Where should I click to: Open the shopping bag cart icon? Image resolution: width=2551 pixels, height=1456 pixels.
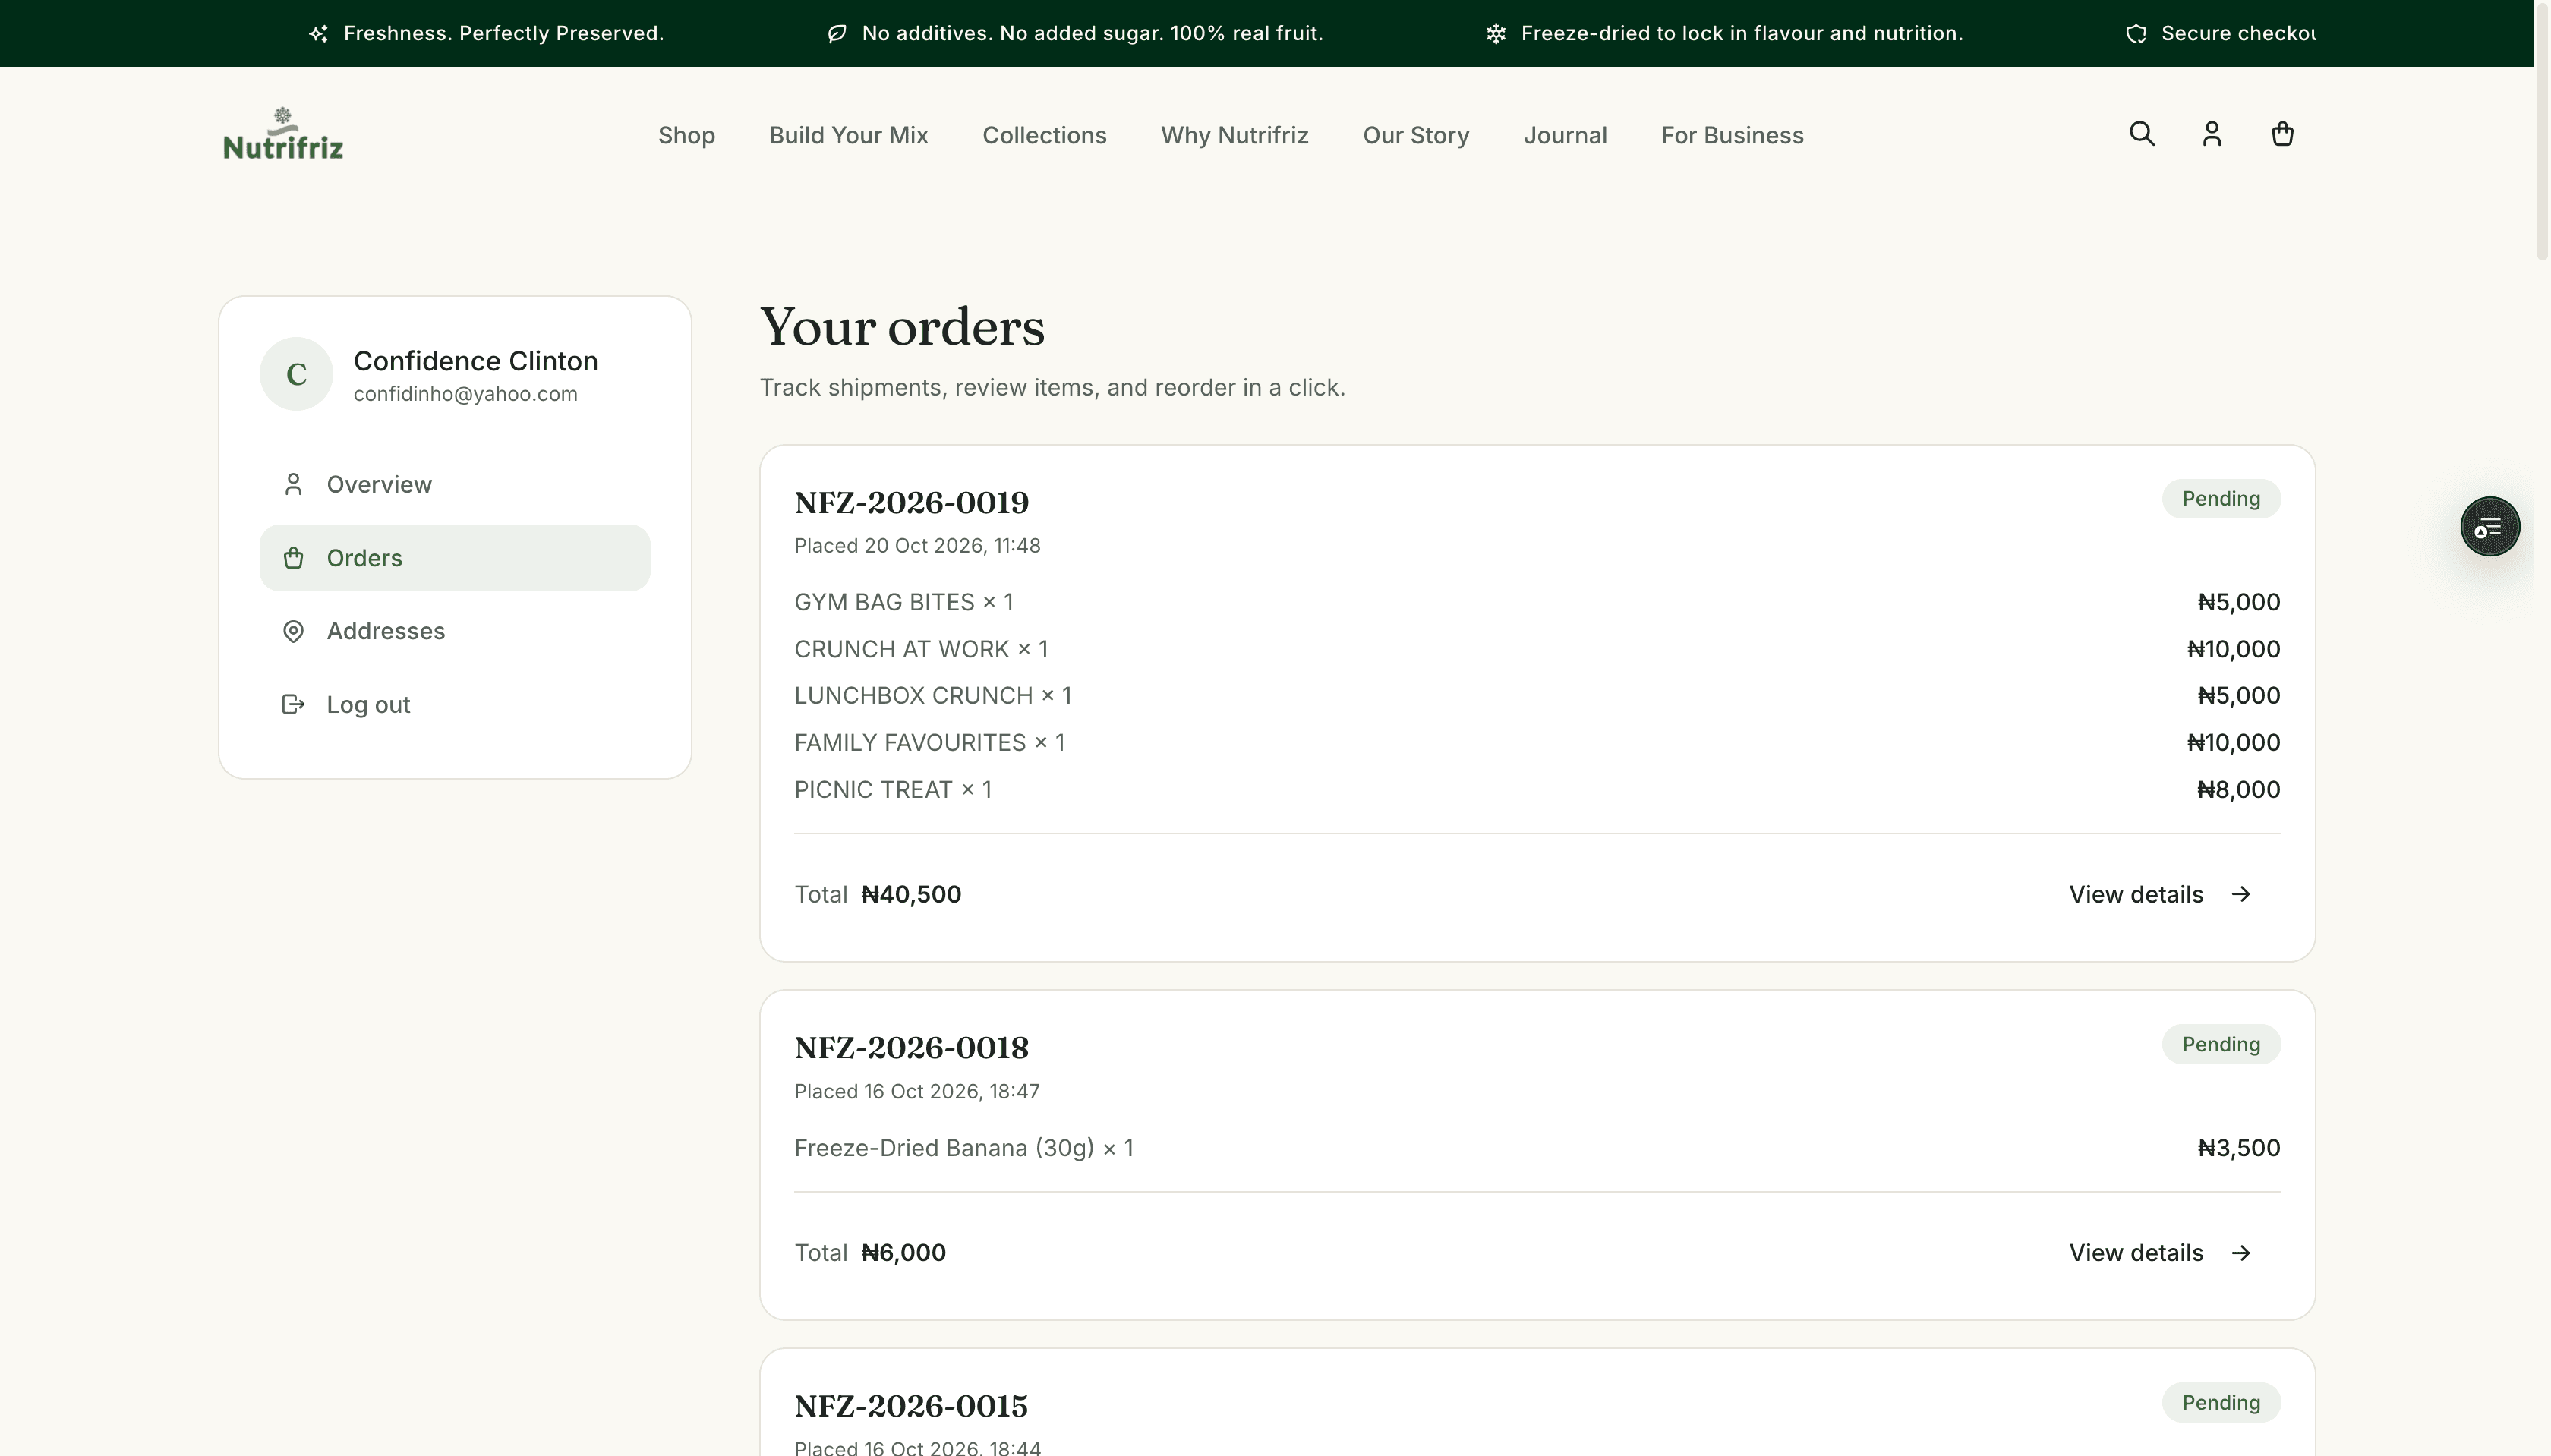2282,134
